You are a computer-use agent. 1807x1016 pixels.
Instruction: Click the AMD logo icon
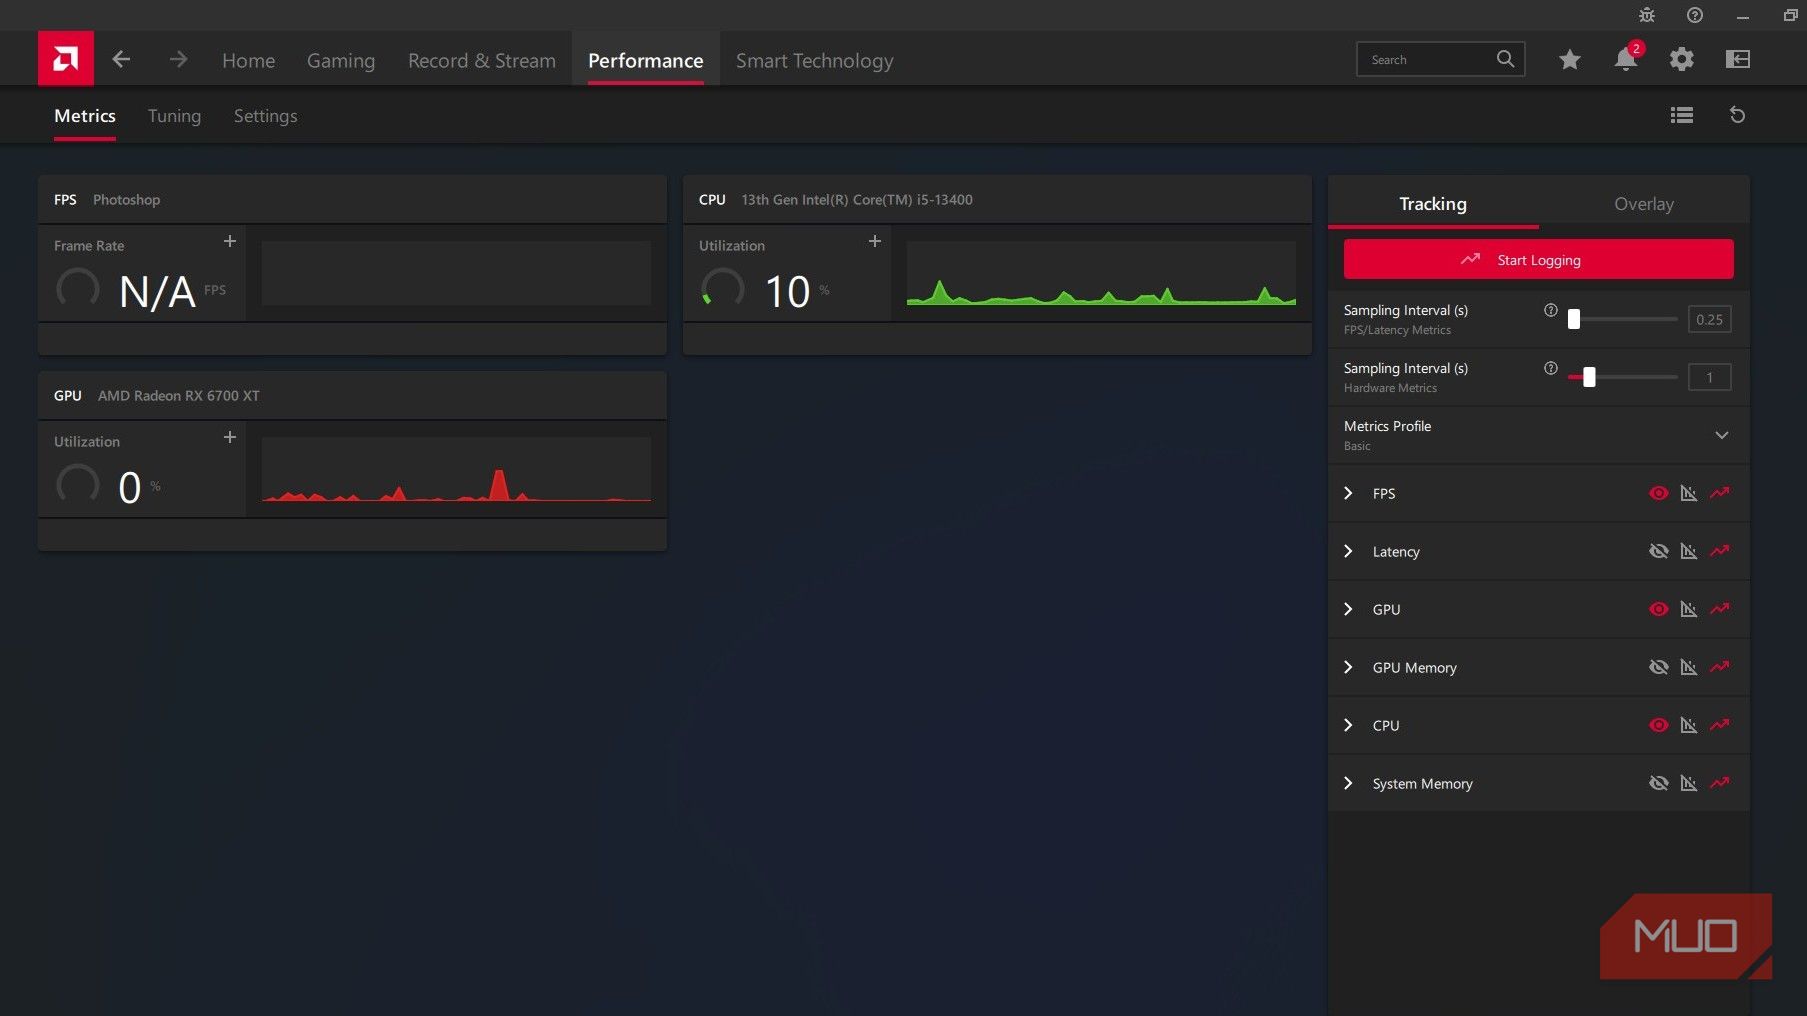click(66, 59)
